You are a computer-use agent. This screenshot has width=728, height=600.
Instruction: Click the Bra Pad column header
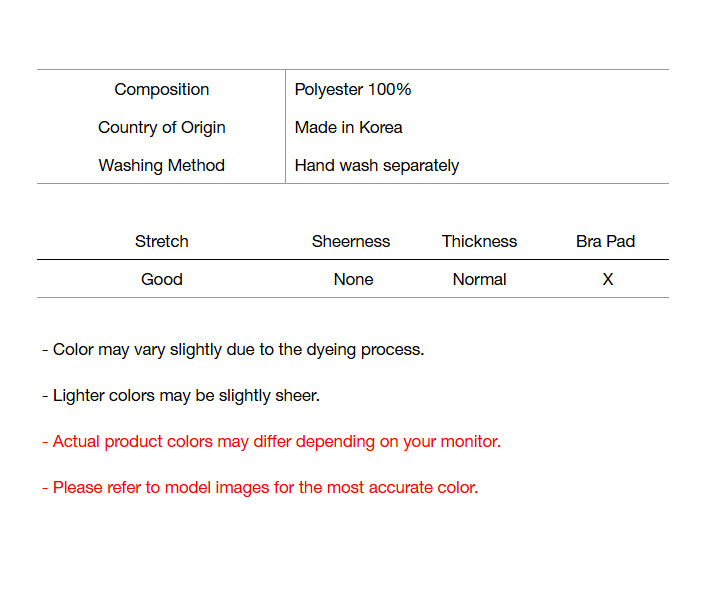click(605, 242)
